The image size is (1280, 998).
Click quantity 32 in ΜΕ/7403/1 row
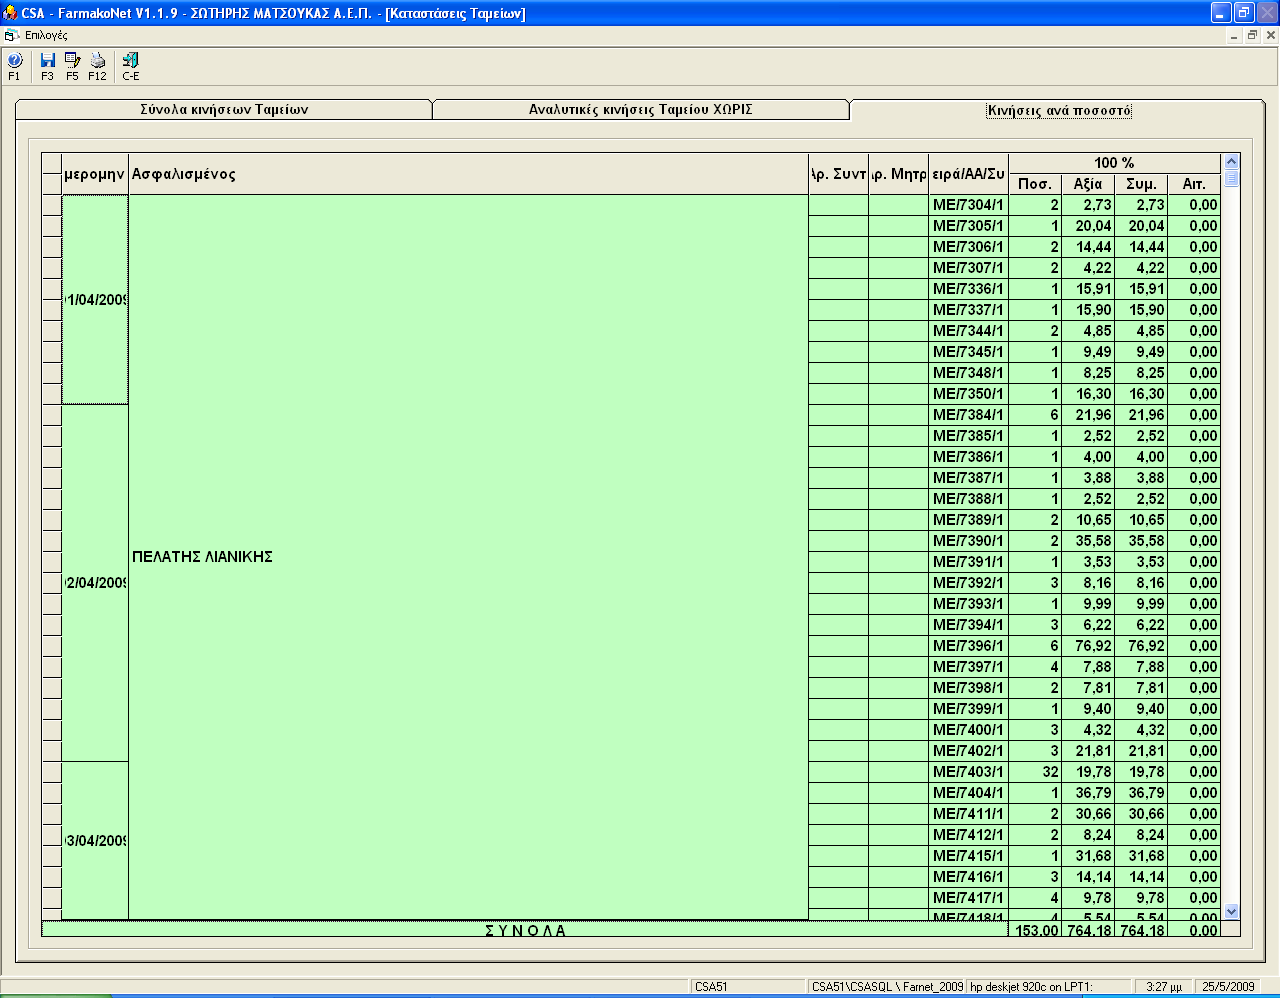pyautogui.click(x=1035, y=772)
